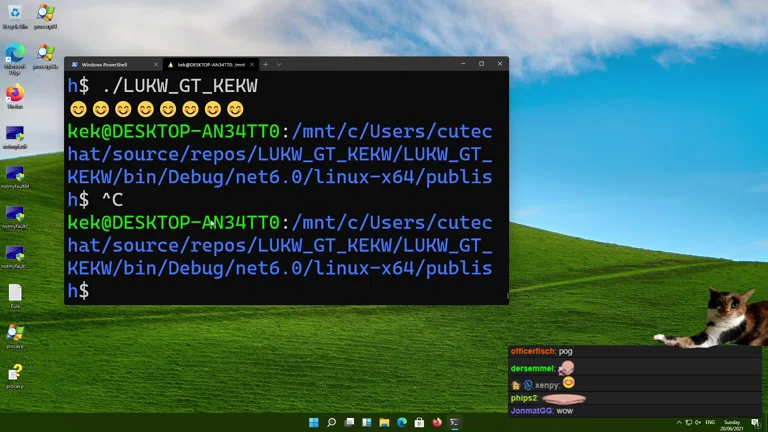Open Microsoft Store from the taskbar
768x432 pixels.
coord(419,422)
